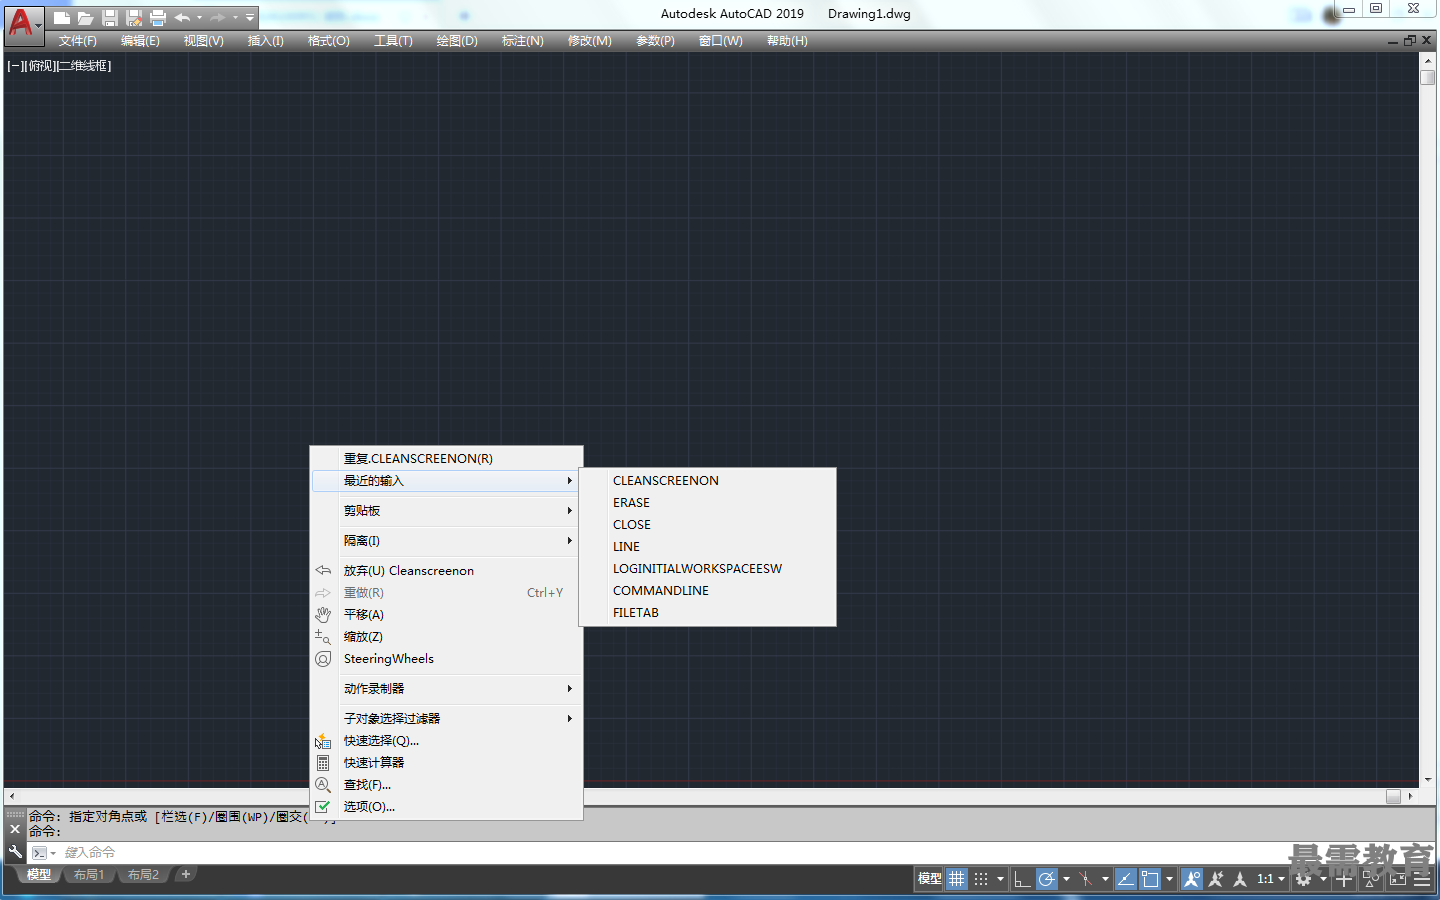Switch to the 布局1 layout tab
Viewport: 1440px width, 900px height.
click(x=89, y=875)
